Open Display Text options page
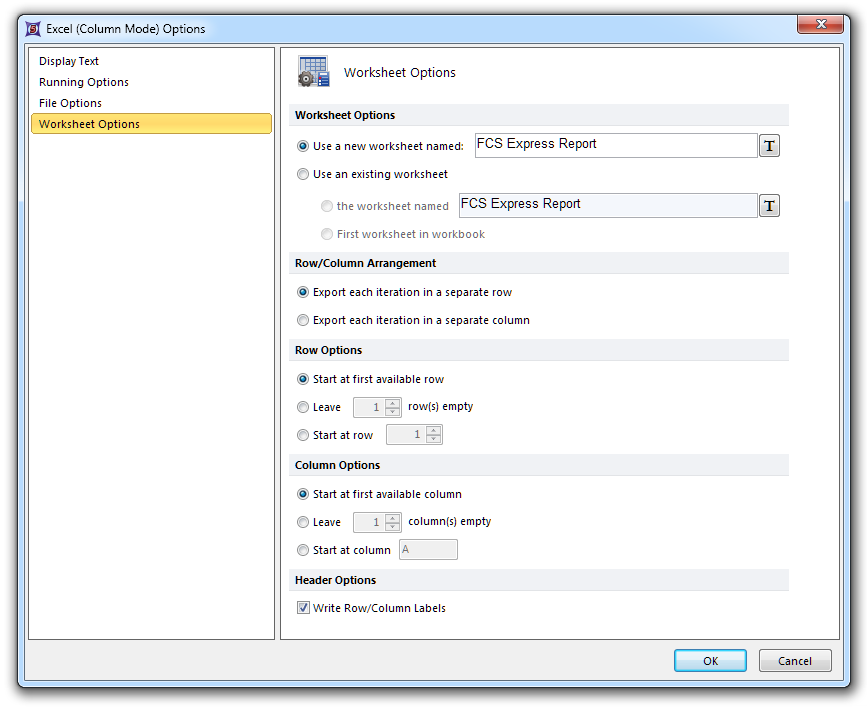Viewport: 867px width, 707px height. pos(69,61)
